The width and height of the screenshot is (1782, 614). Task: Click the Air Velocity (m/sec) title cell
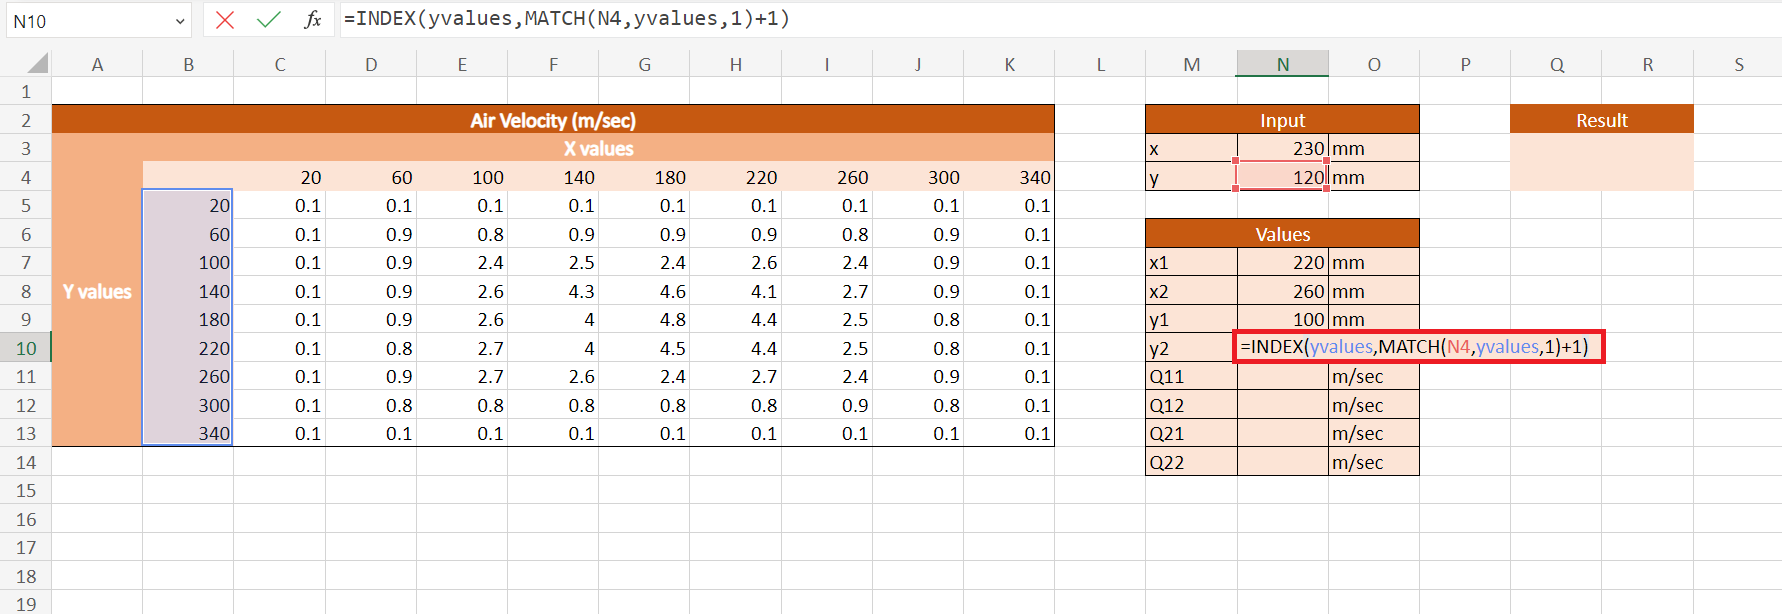click(552, 120)
